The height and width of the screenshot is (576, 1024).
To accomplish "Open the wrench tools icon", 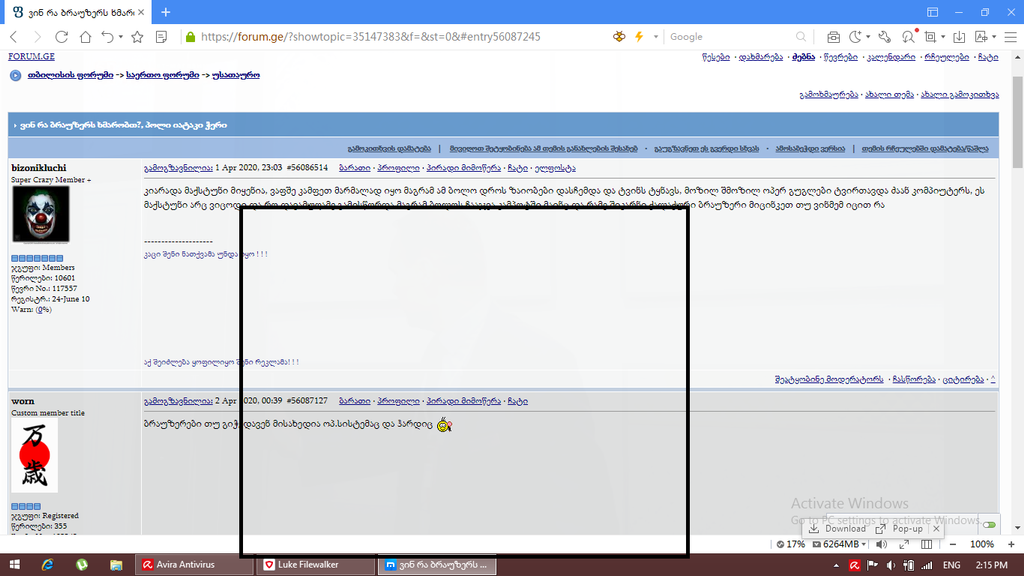I will click(884, 37).
